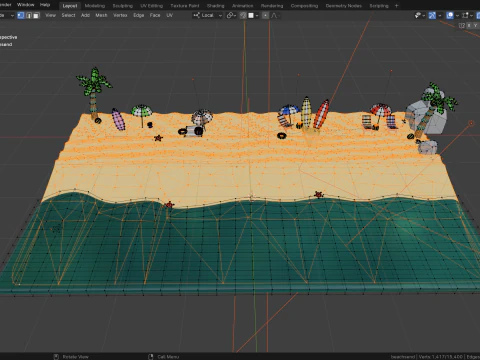Expand the gizmos options dropdown arrow
Viewport: 480px width, 360px height.
[x=440, y=15]
